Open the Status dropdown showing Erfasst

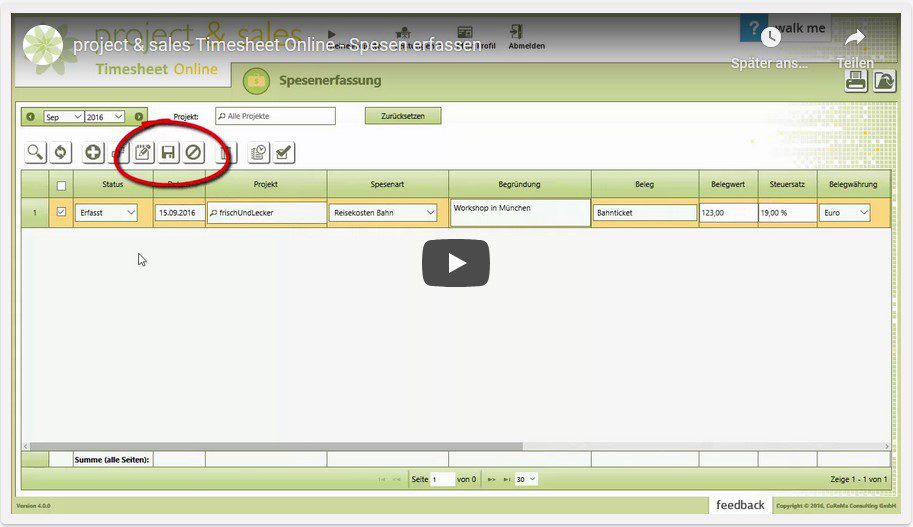pyautogui.click(x=106, y=213)
